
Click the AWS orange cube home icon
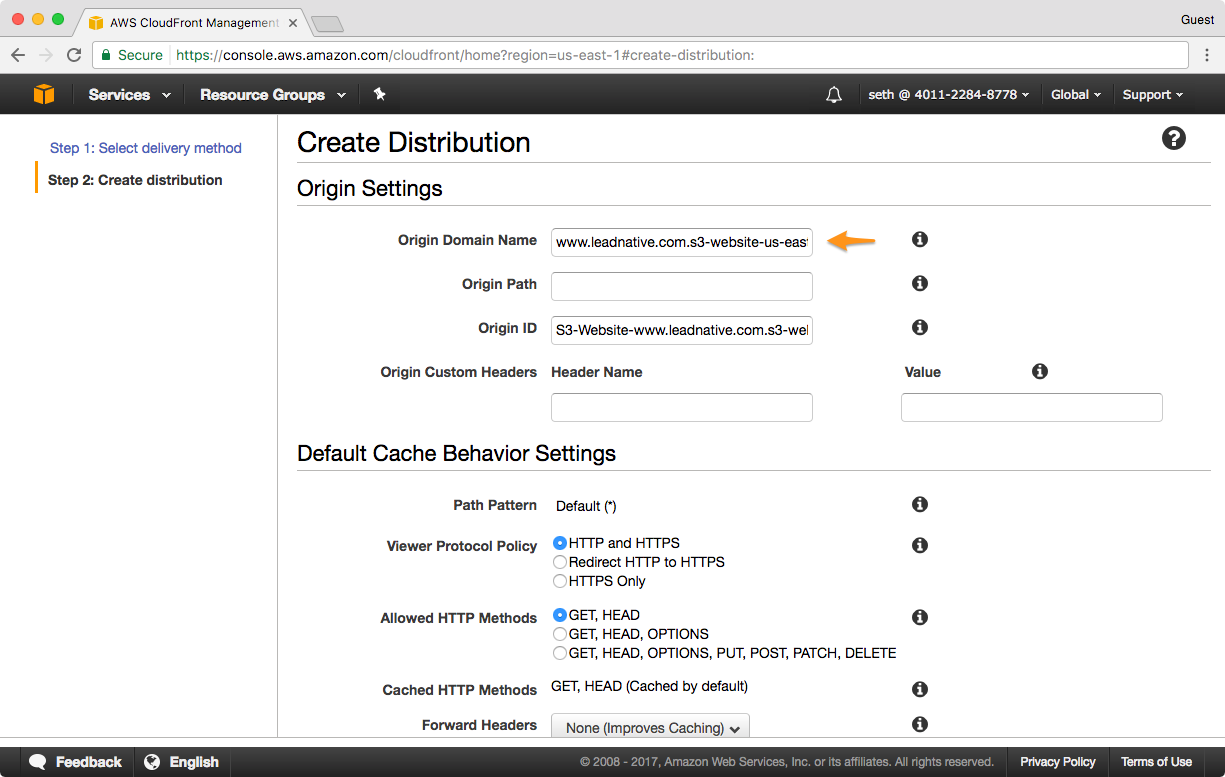(44, 94)
